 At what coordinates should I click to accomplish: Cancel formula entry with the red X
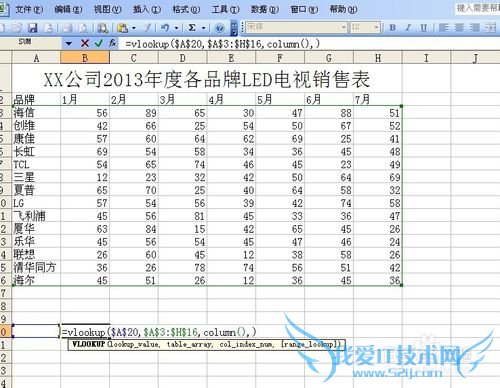click(x=85, y=43)
